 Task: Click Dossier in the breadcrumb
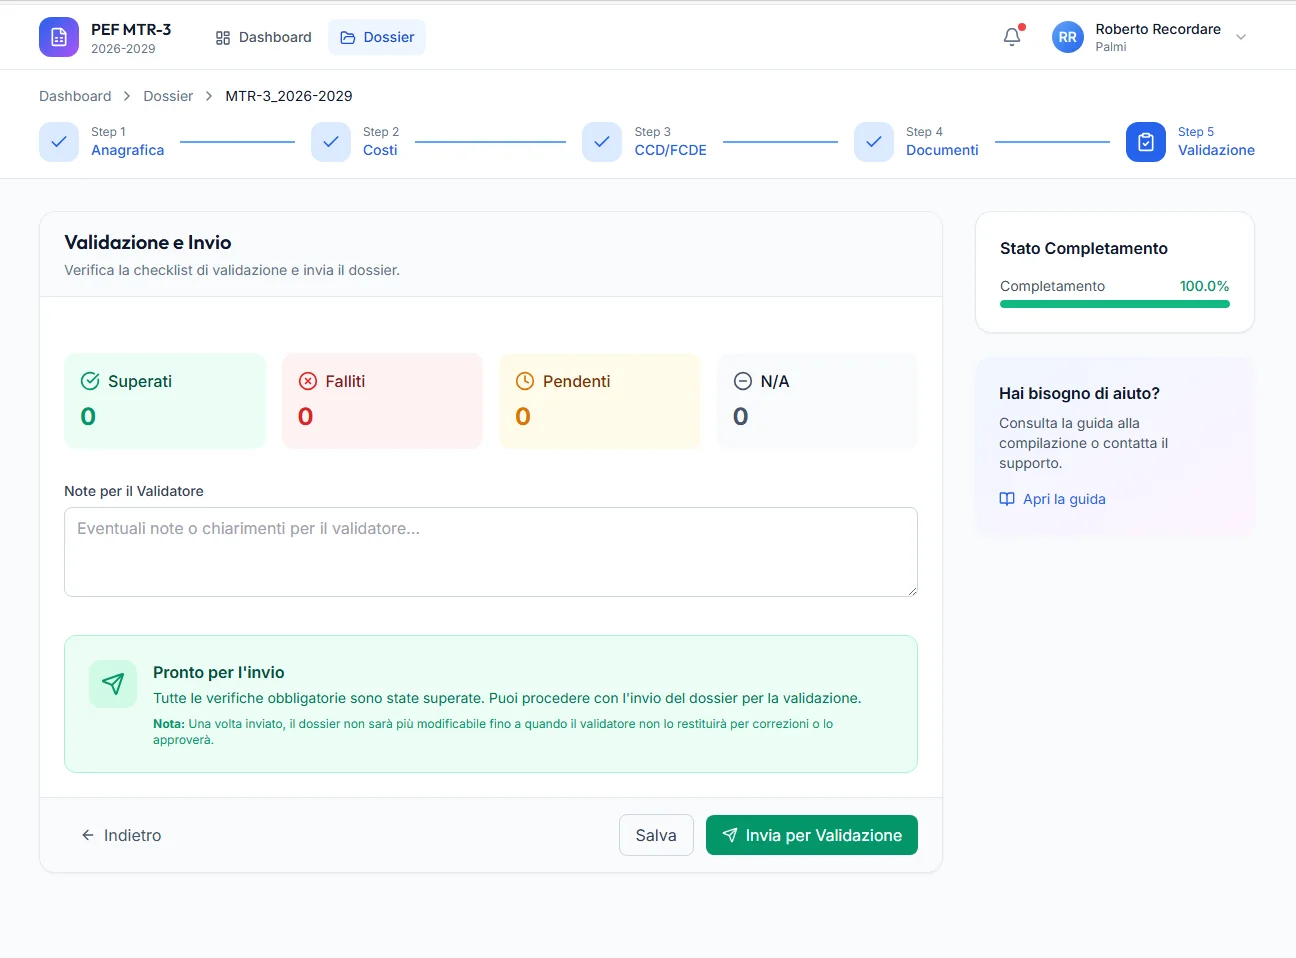168,96
